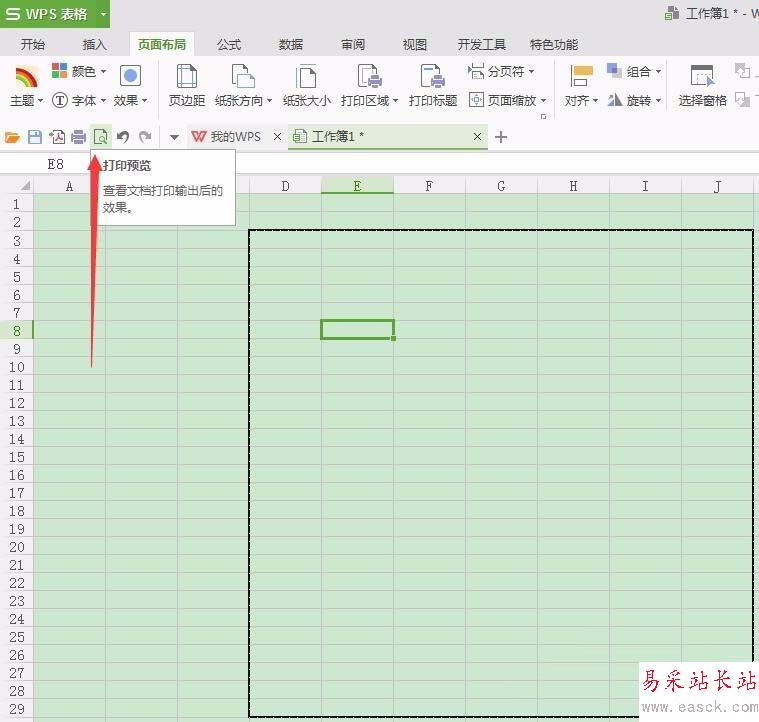The width and height of the screenshot is (759, 722).
Task: Select column E header
Action: pyautogui.click(x=357, y=186)
